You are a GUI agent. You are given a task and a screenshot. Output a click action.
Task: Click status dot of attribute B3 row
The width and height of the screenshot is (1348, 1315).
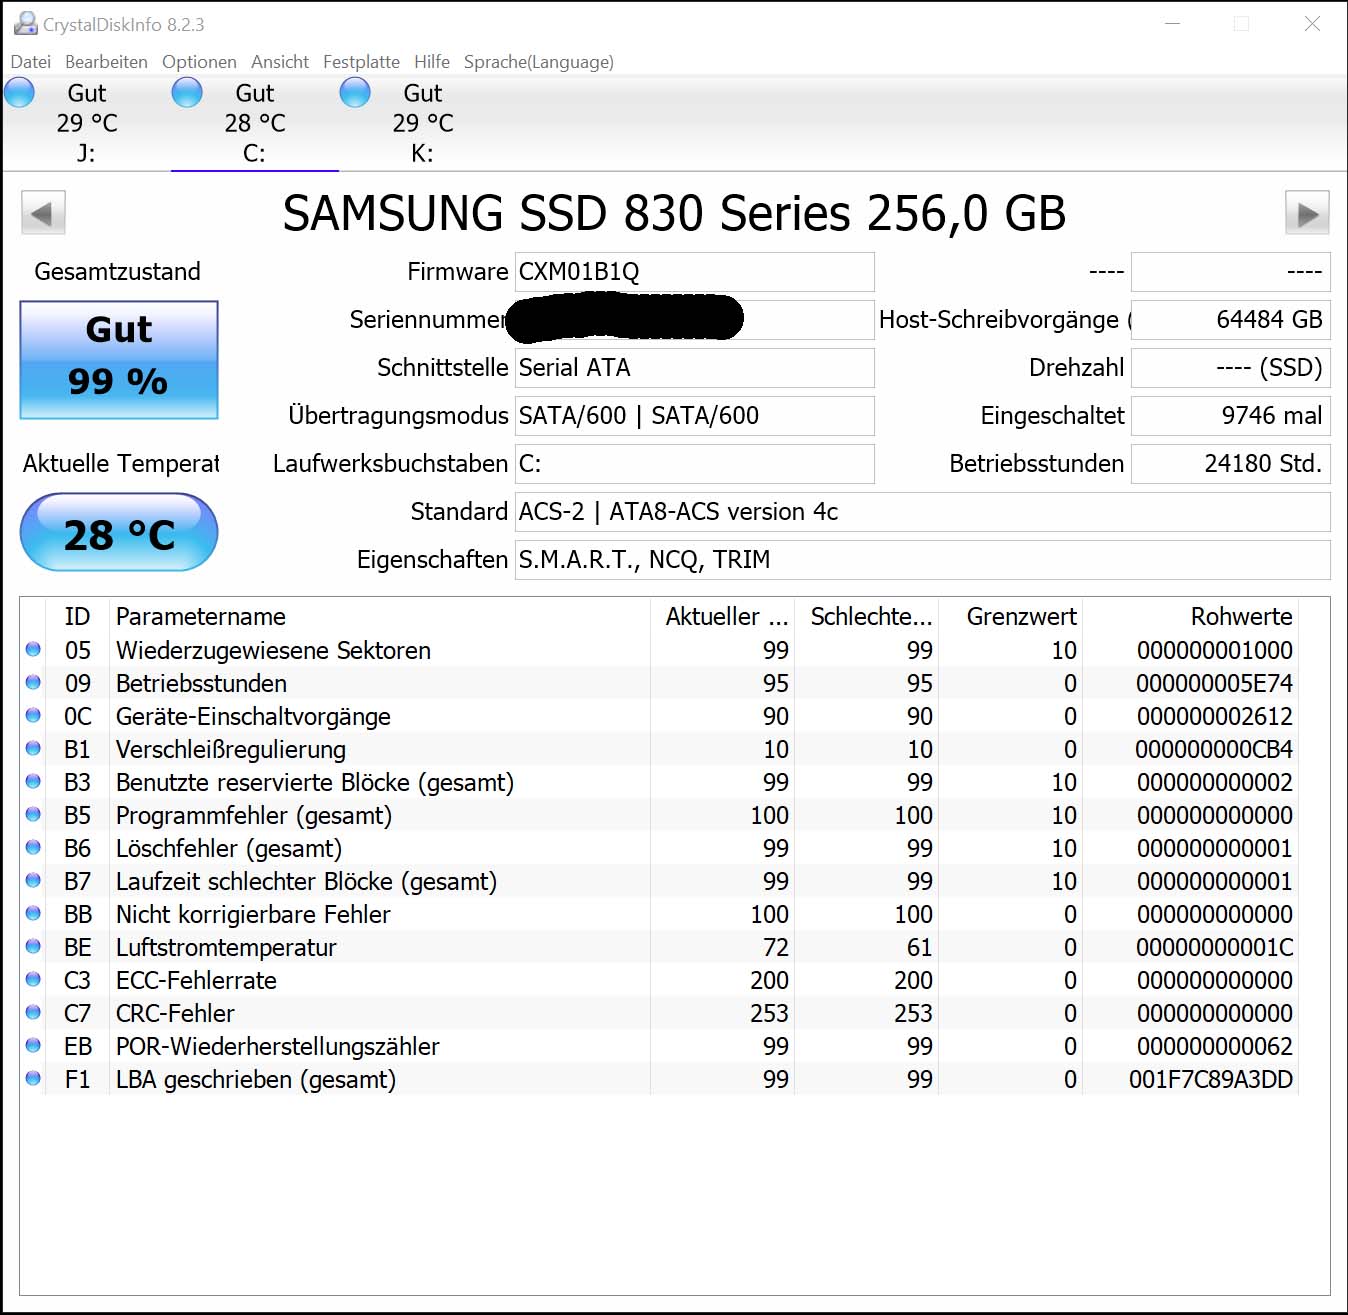pos(33,782)
